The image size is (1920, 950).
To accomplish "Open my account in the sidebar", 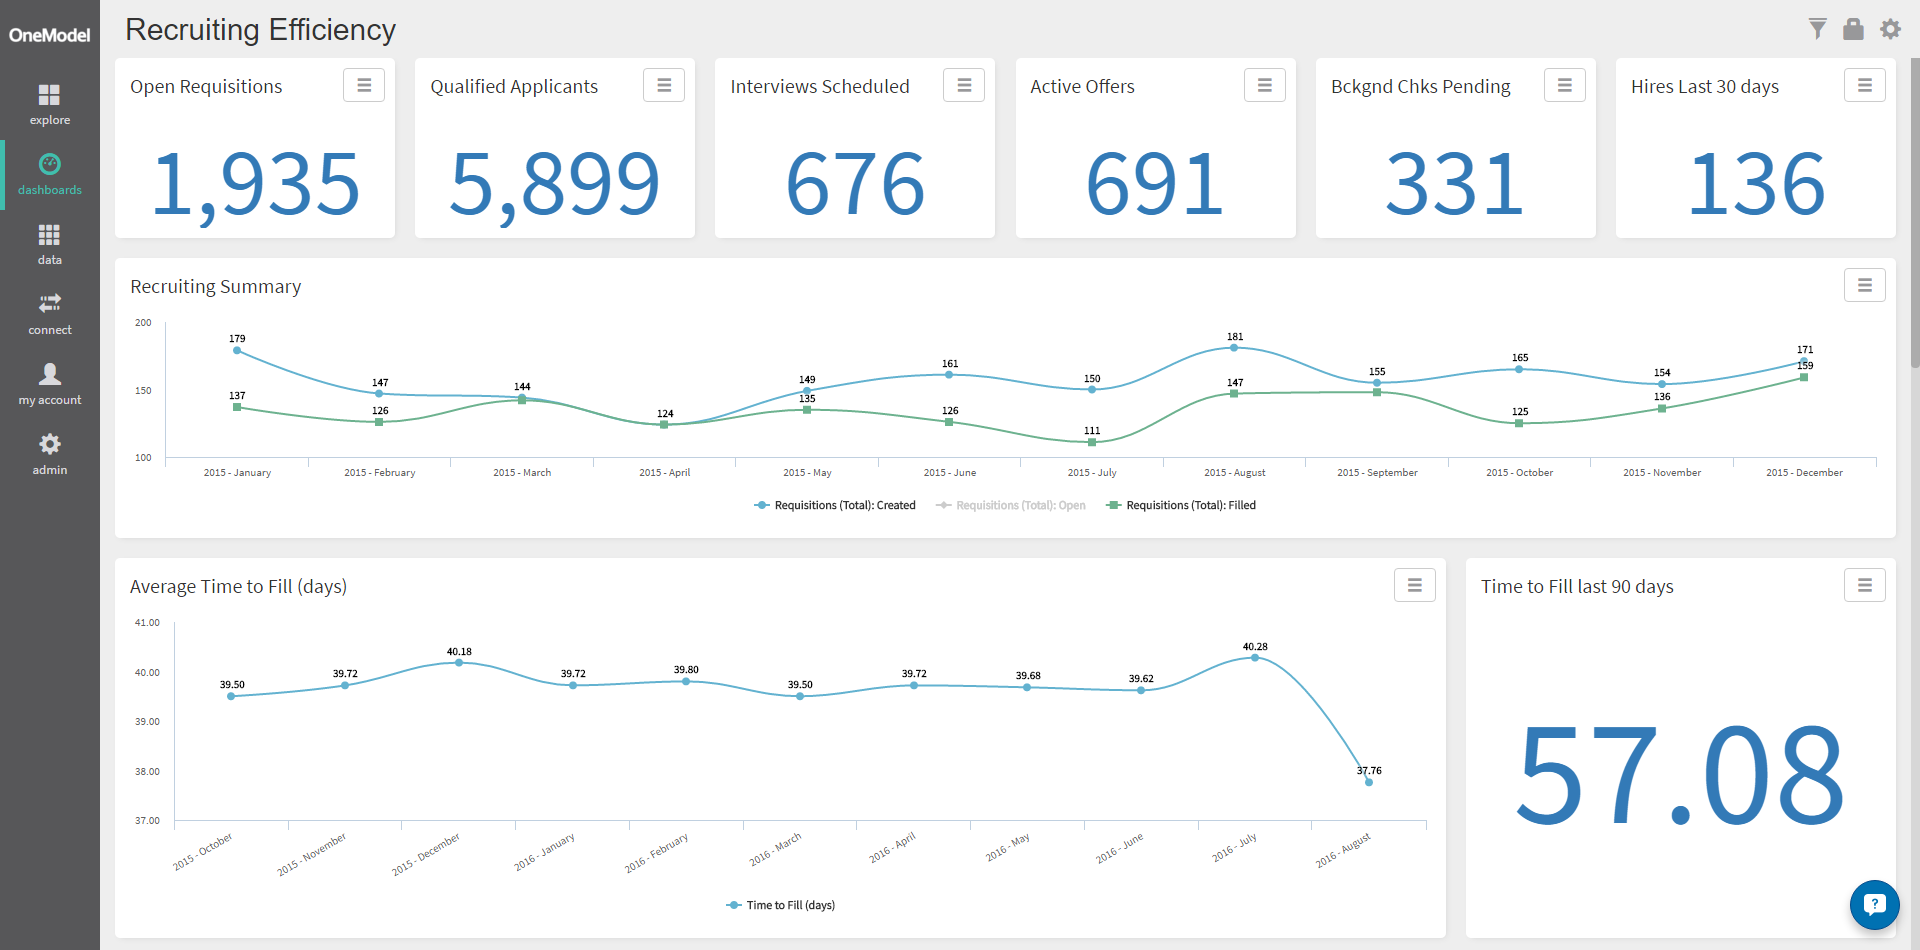I will point(50,385).
